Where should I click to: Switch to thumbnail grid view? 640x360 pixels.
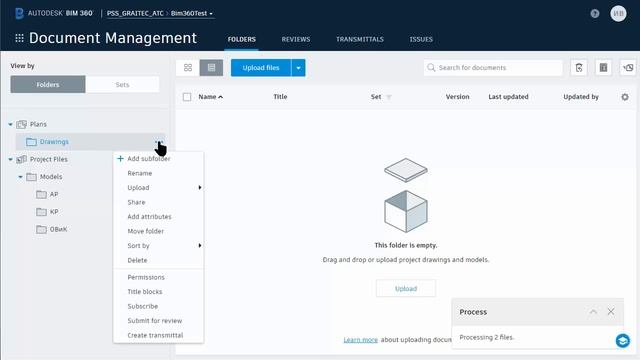(188, 68)
